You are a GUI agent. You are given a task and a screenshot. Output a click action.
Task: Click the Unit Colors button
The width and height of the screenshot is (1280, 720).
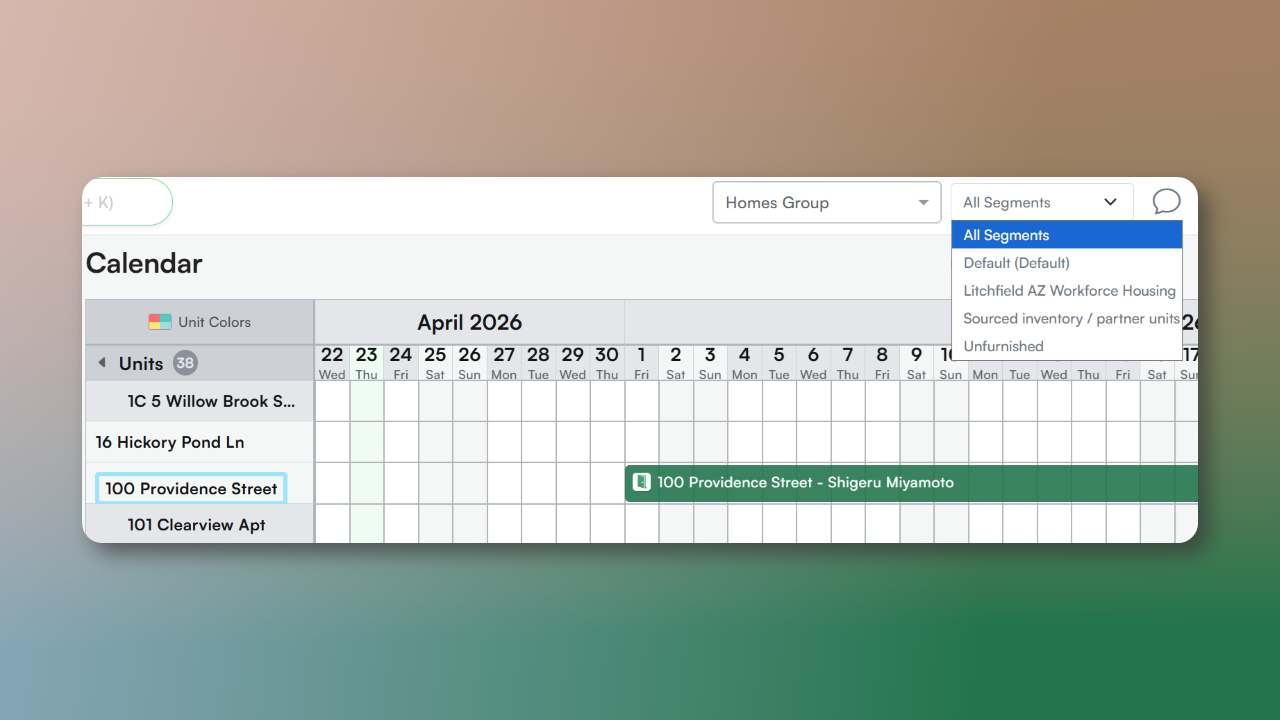point(214,322)
